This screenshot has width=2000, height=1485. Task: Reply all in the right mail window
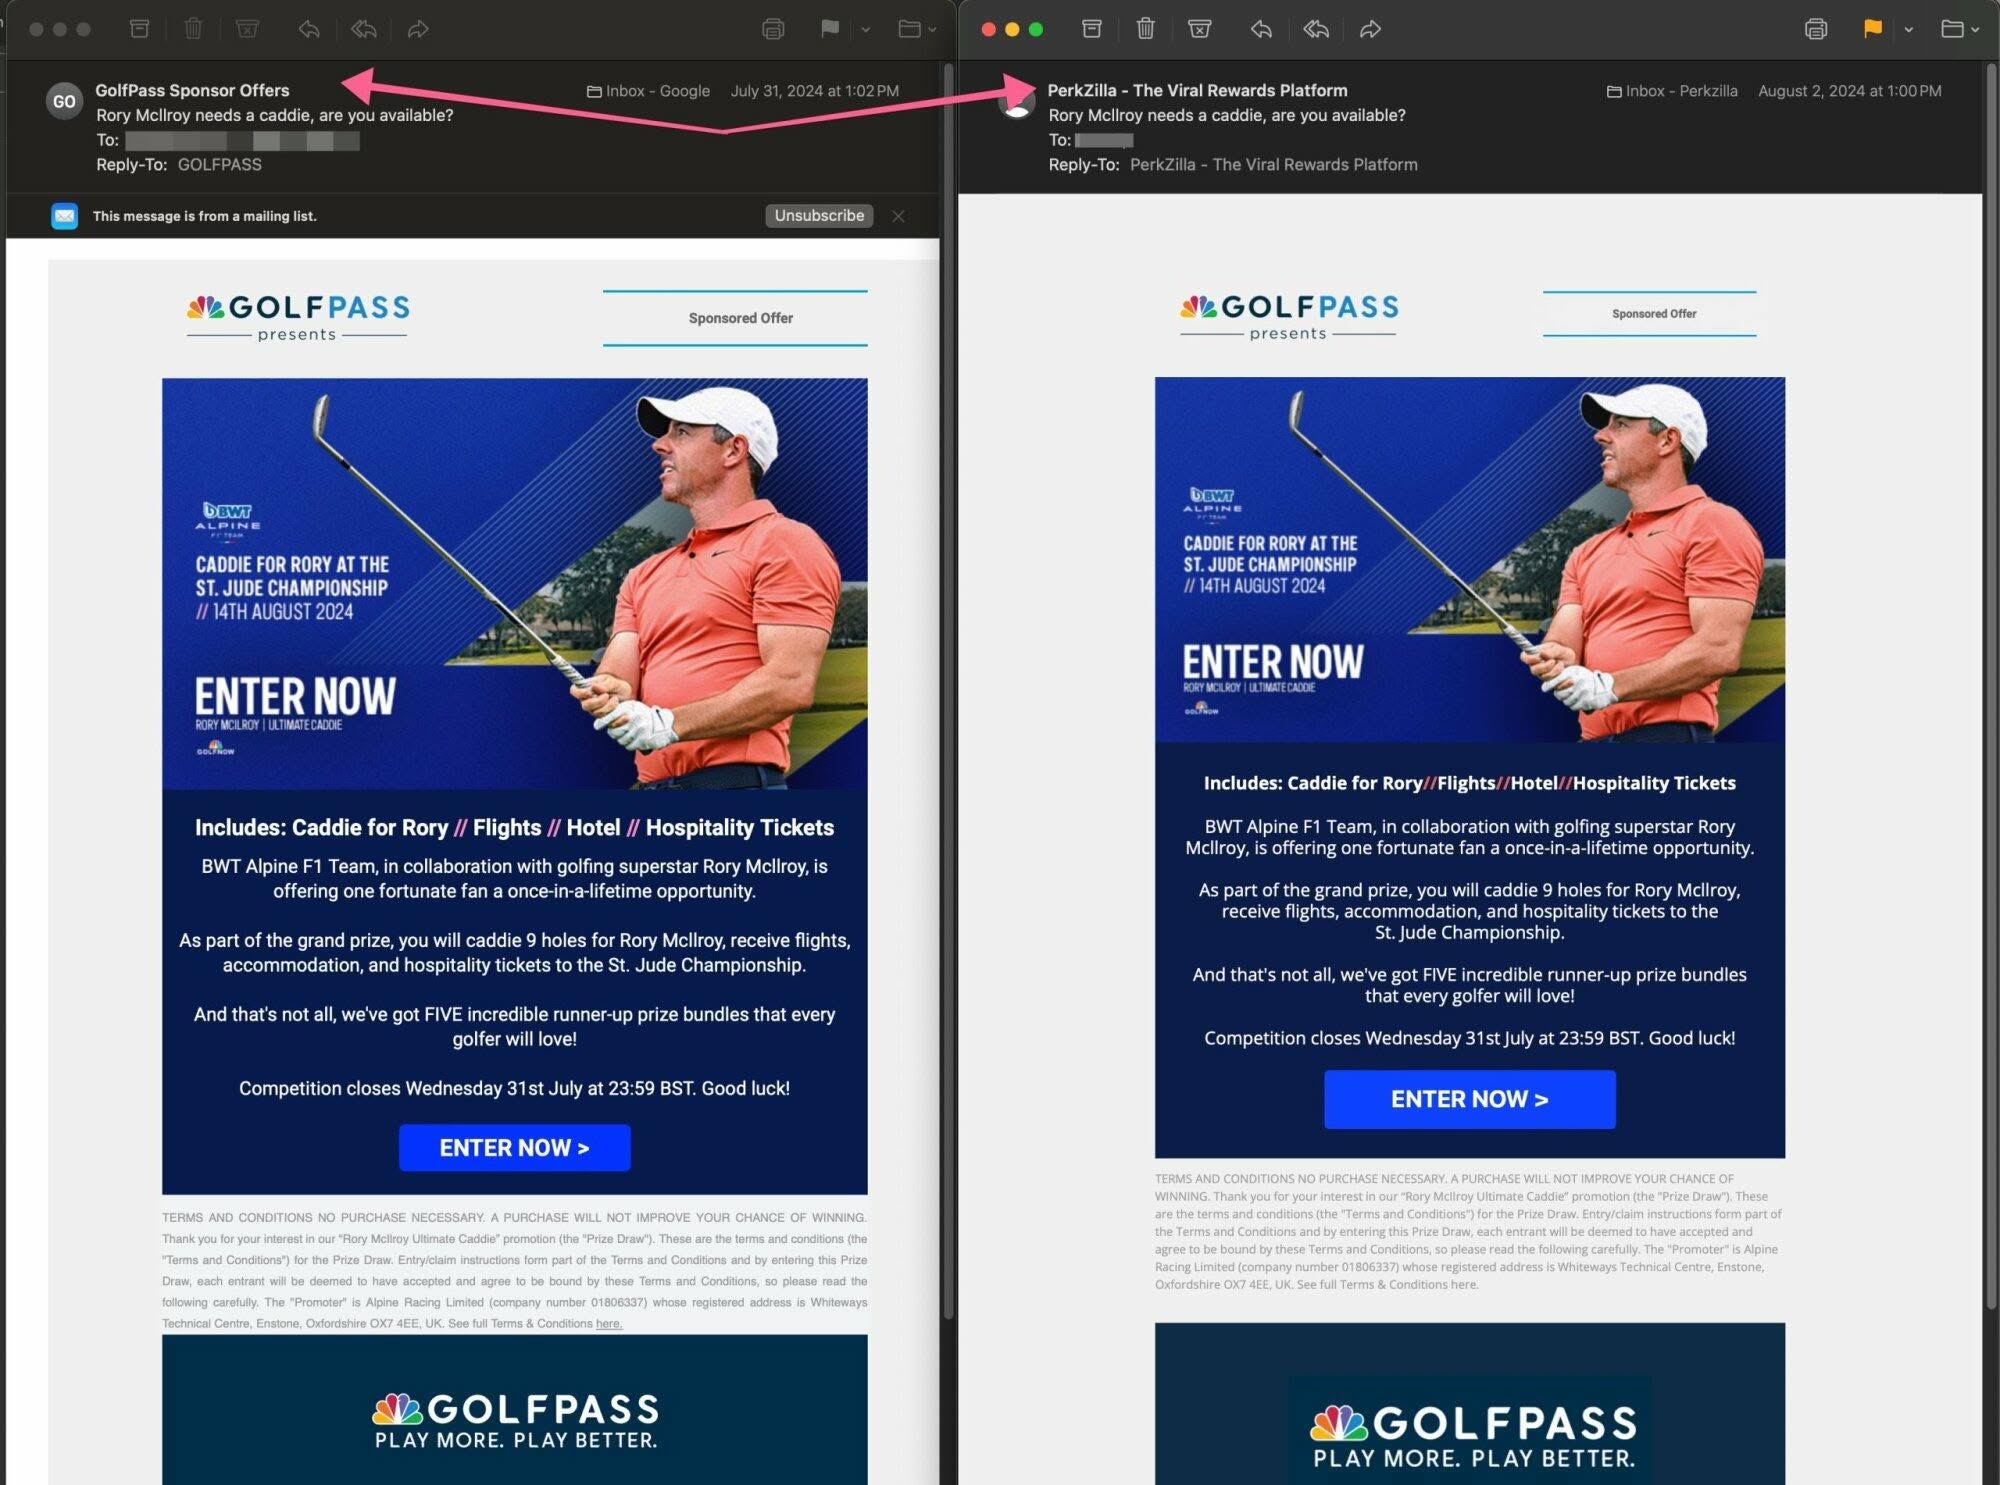tap(1316, 29)
